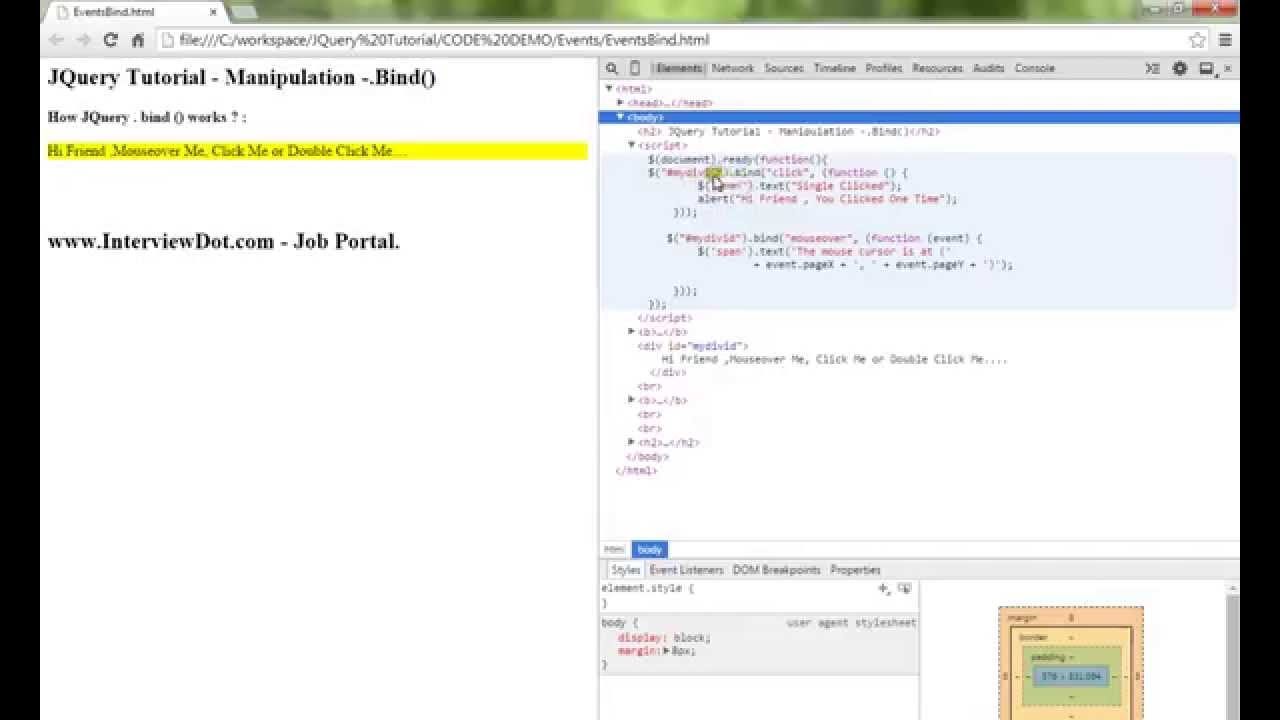Open the browser home page icon

click(138, 40)
